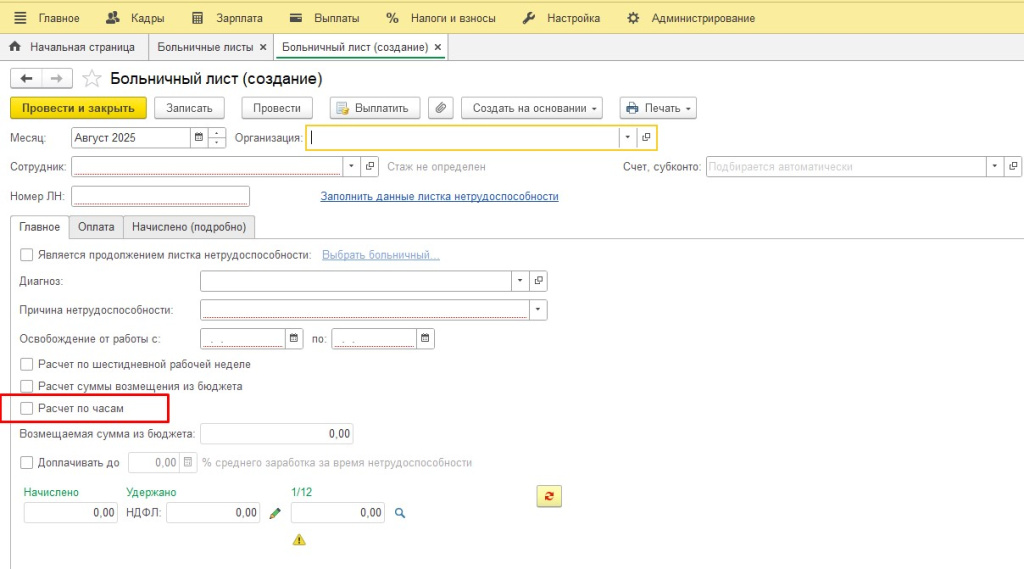Click the paperclip attachments icon
Image resolution: width=1024 pixels, height=569 pixels.
pyautogui.click(x=439, y=108)
